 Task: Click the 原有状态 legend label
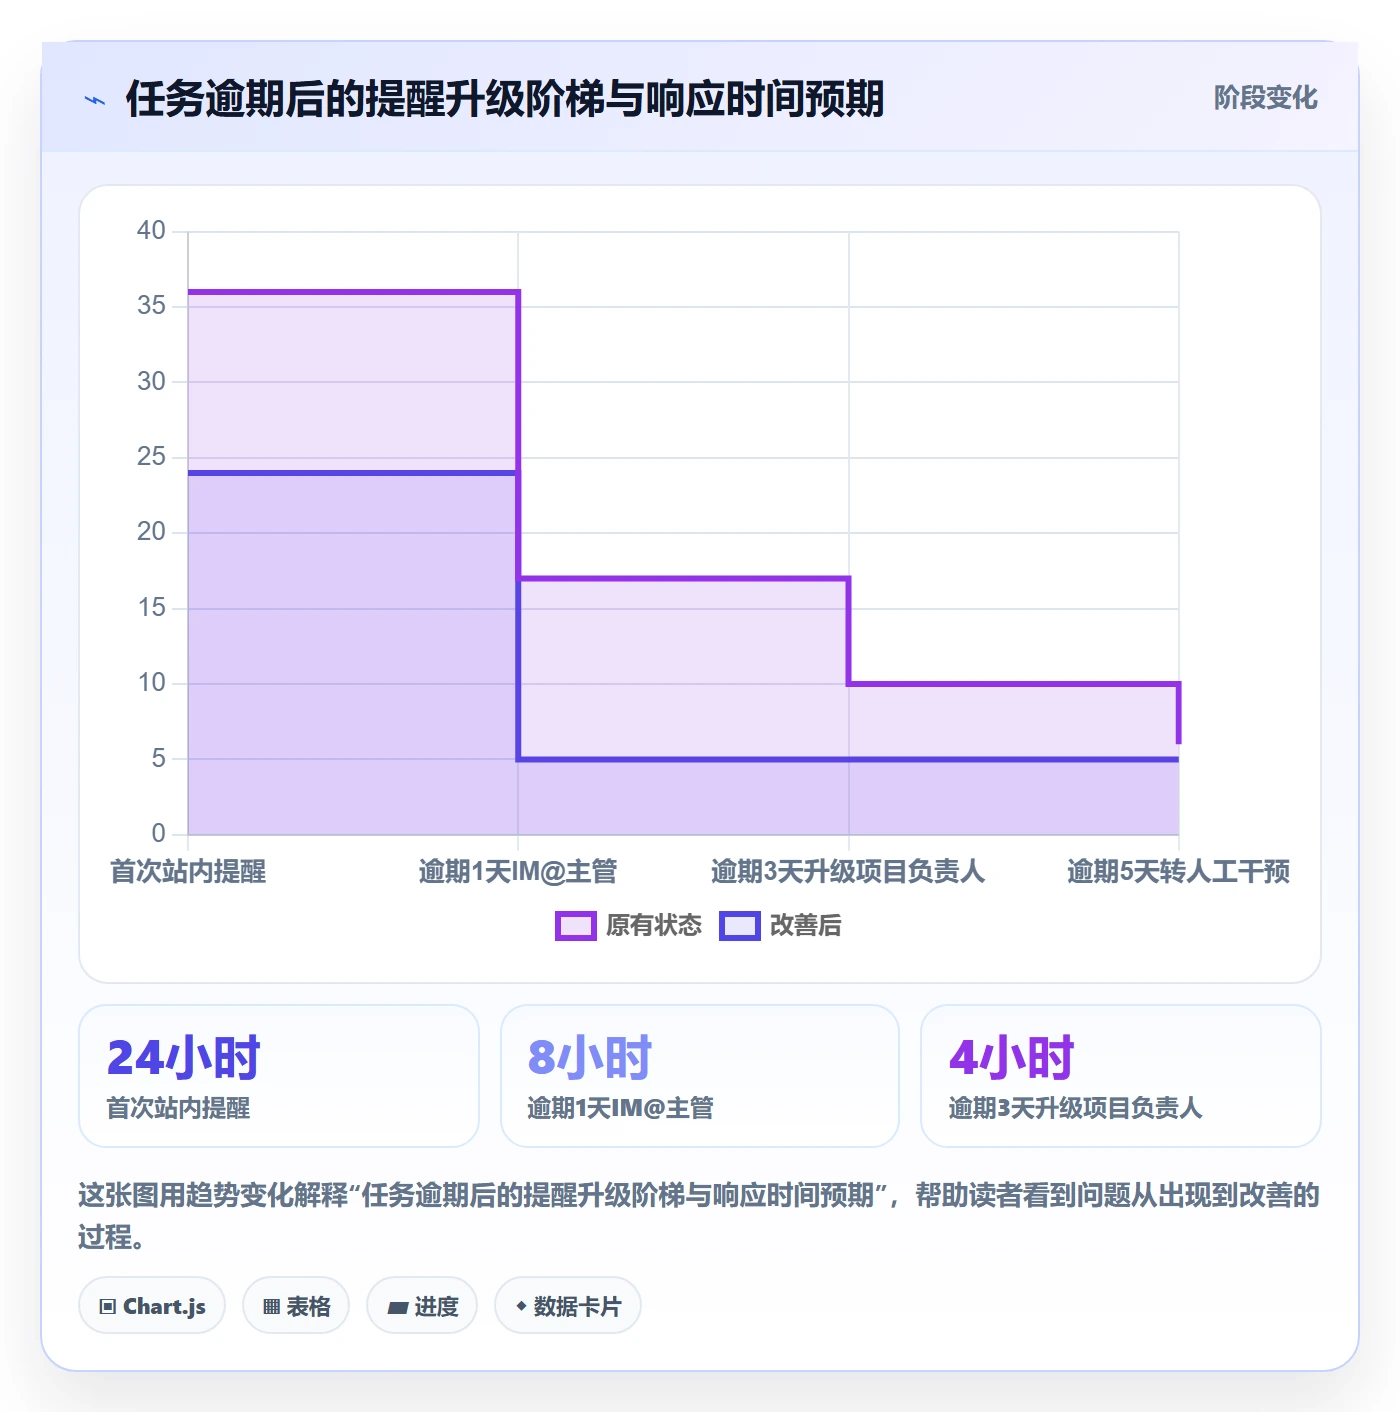[x=654, y=926]
